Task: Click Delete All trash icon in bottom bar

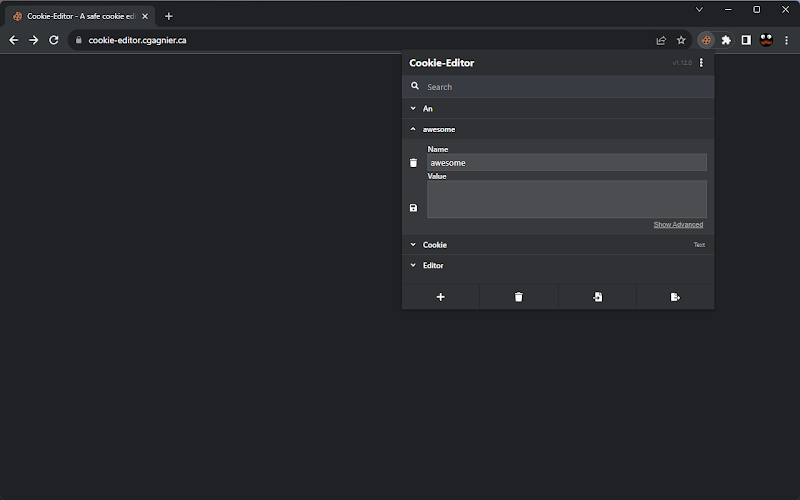Action: (x=518, y=297)
